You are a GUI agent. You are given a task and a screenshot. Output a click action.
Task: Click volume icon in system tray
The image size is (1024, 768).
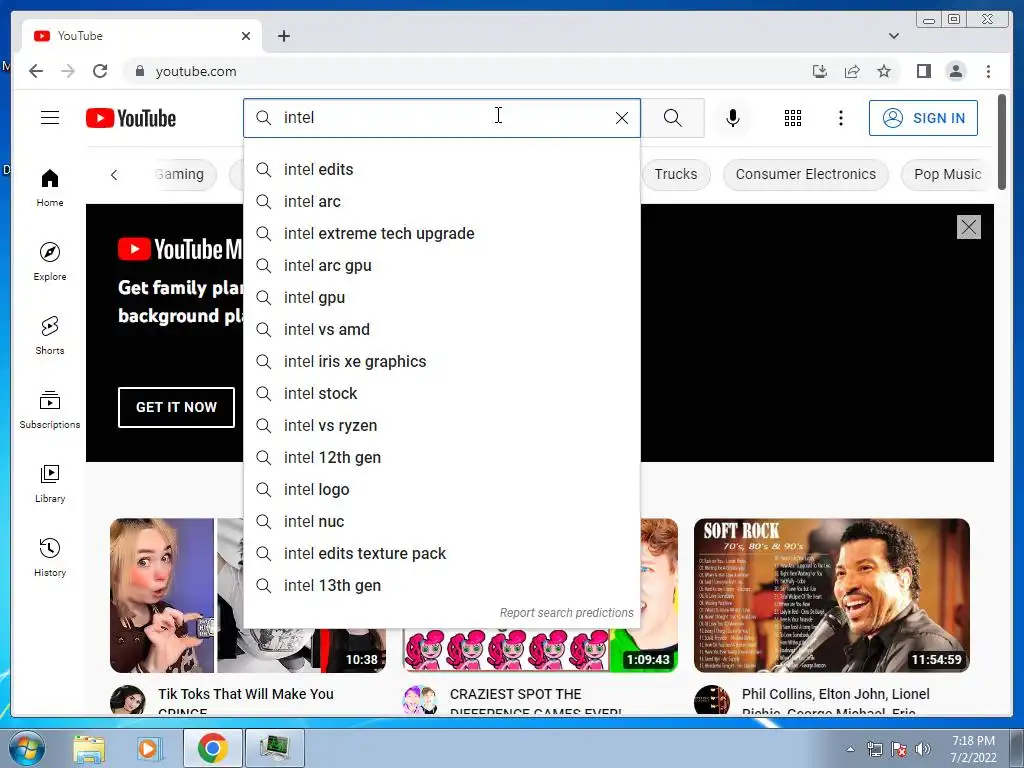[923, 749]
